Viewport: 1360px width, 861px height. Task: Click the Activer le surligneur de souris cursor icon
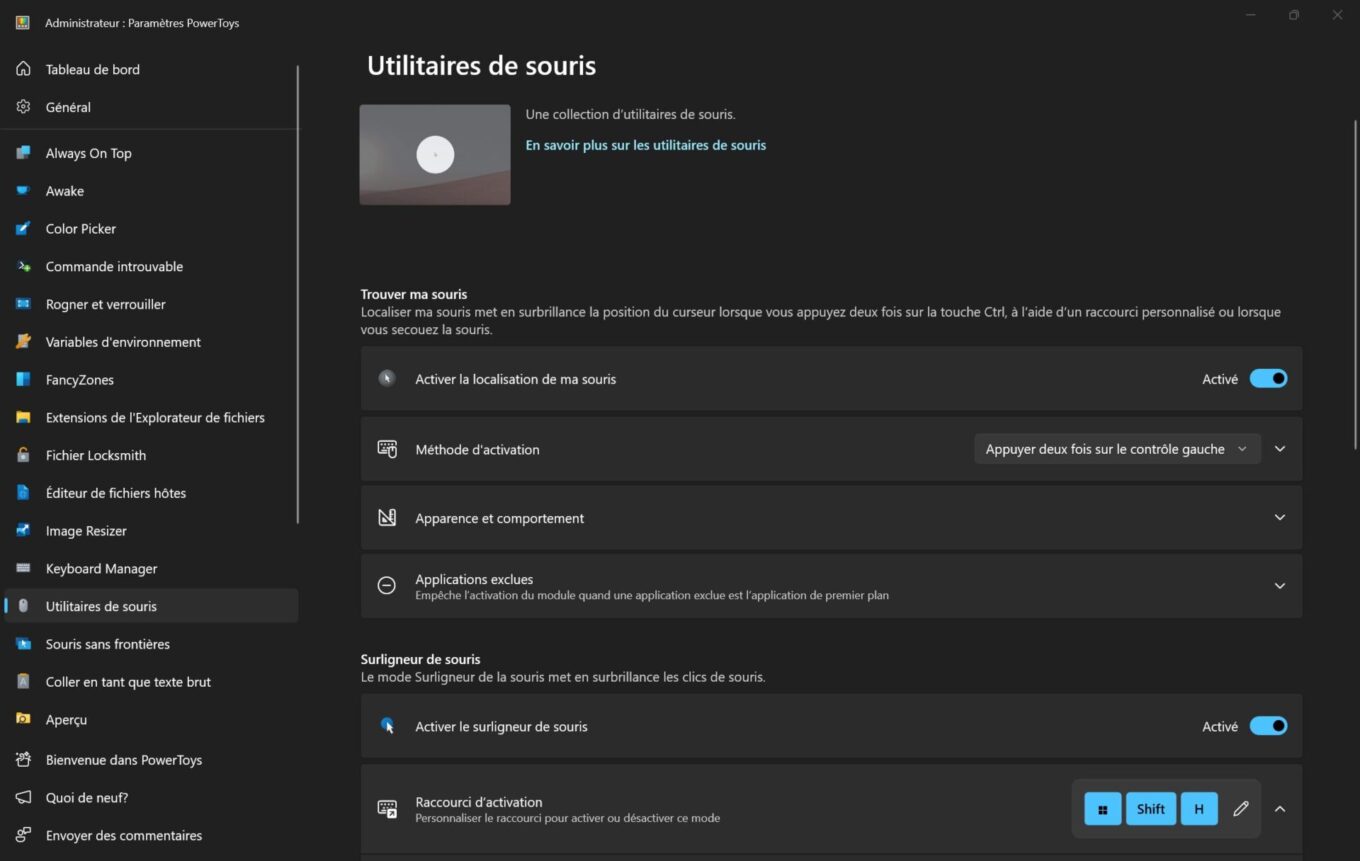point(387,726)
